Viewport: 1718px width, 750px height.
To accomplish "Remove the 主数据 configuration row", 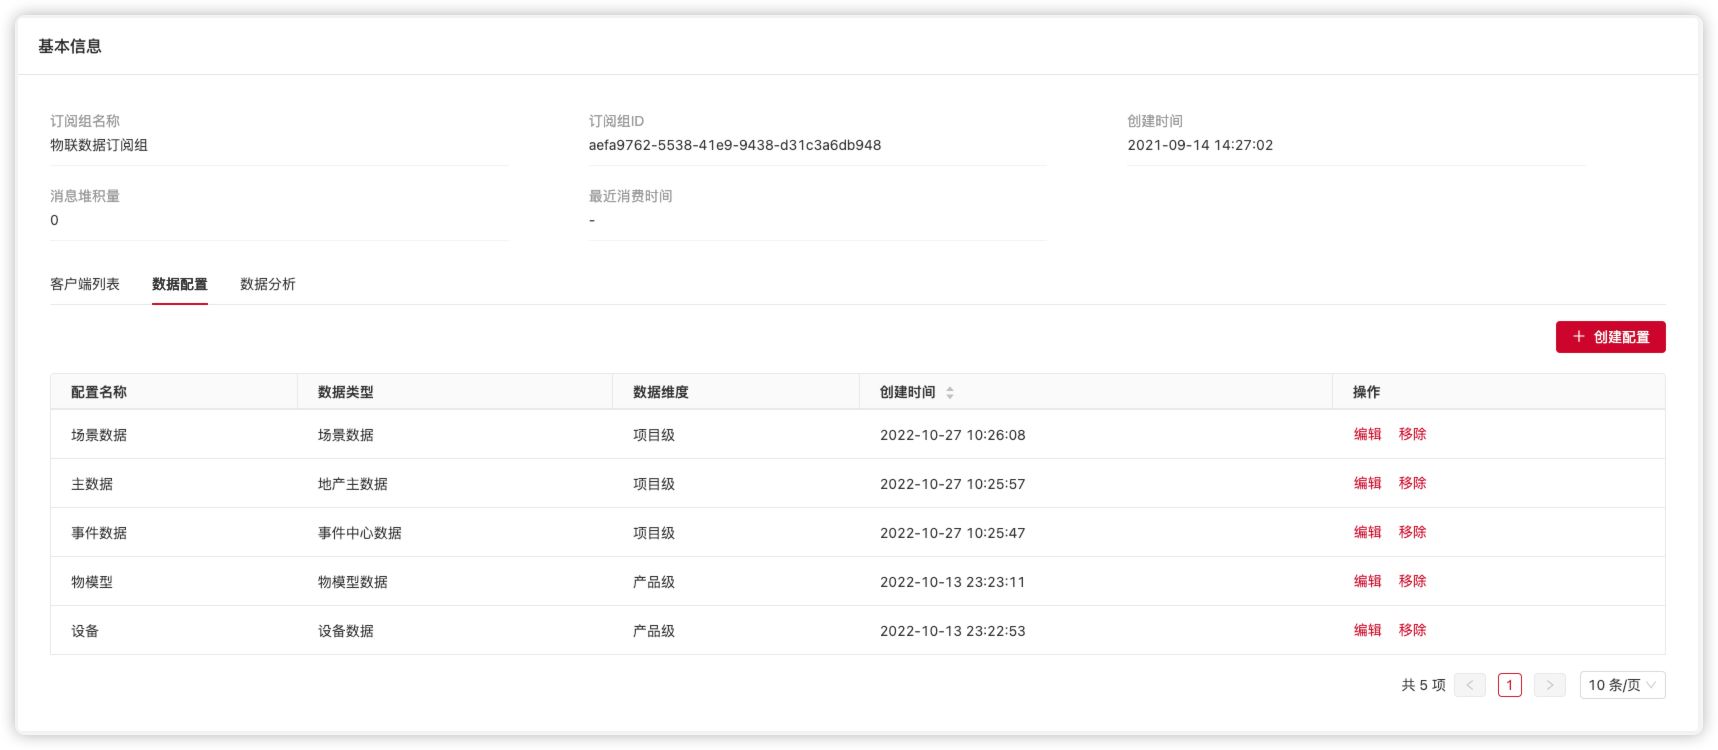I will click(1412, 483).
